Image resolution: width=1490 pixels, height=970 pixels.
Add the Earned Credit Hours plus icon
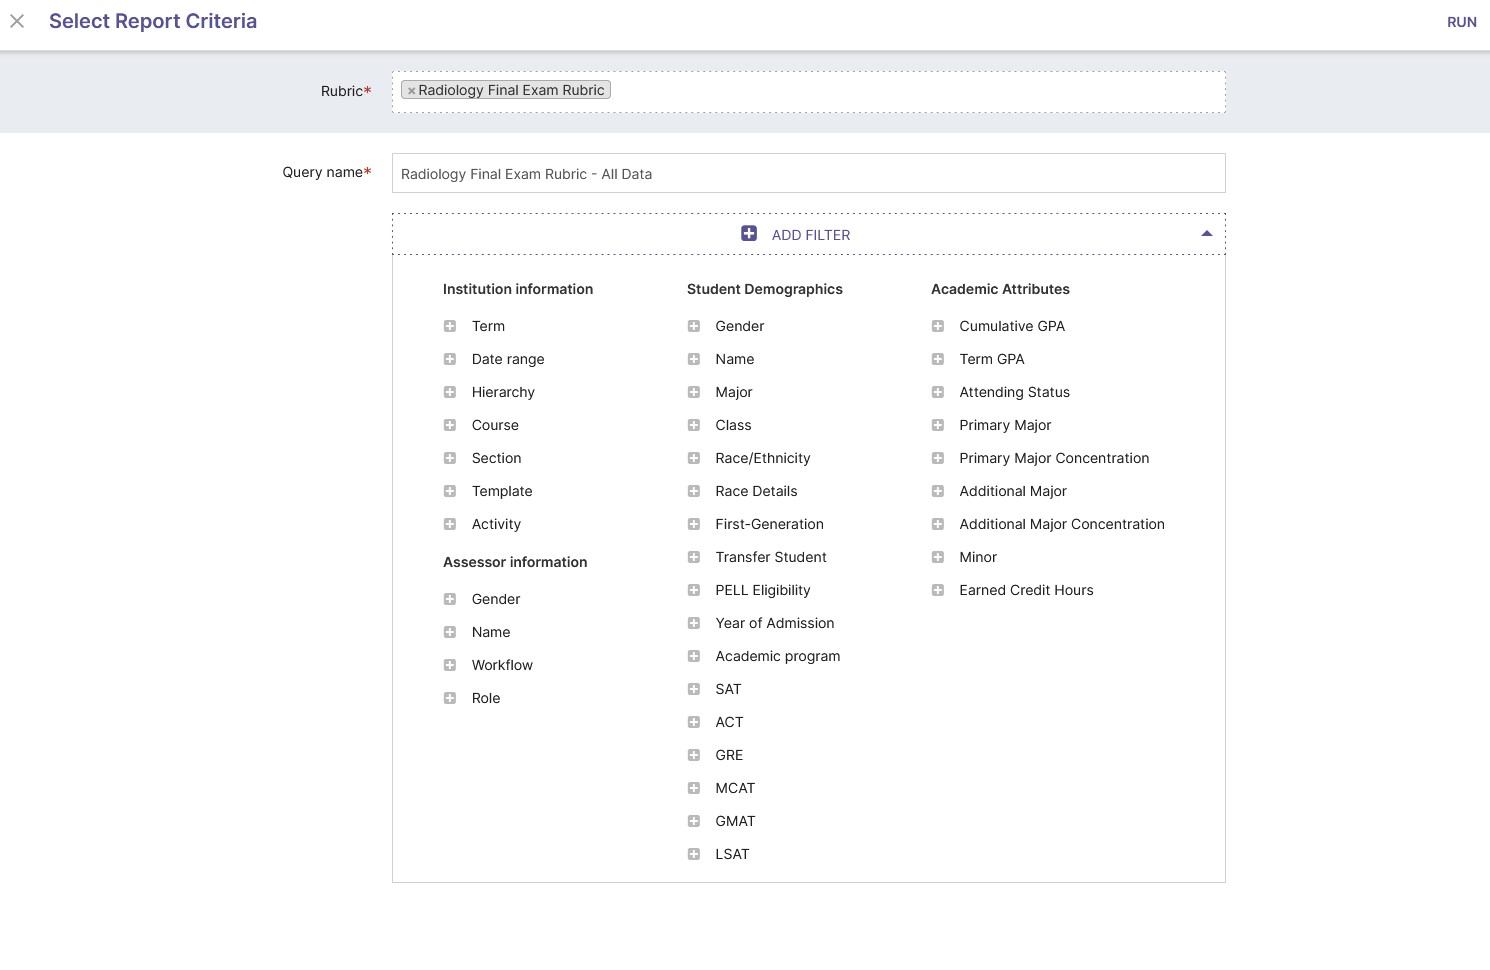(938, 590)
